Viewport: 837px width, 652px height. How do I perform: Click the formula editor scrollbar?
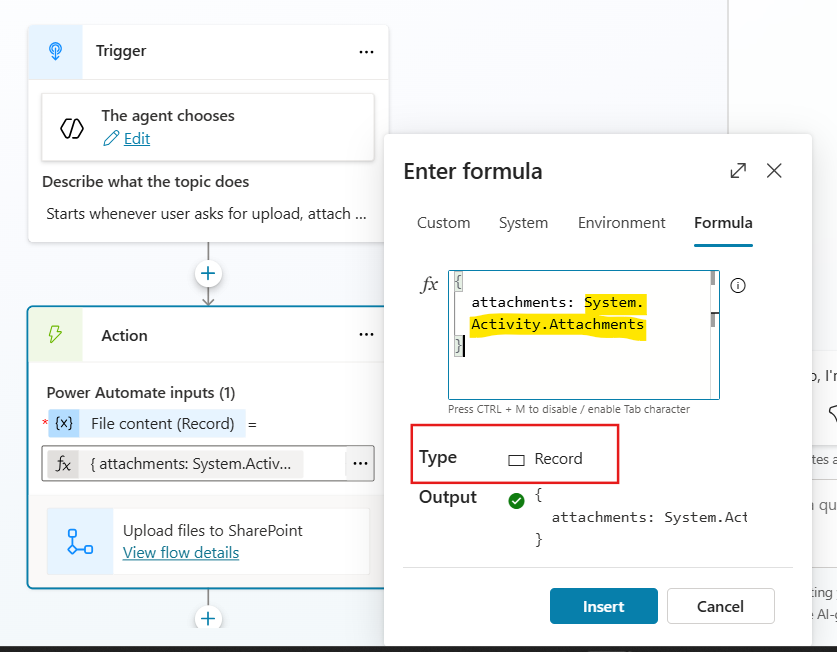pyautogui.click(x=711, y=300)
